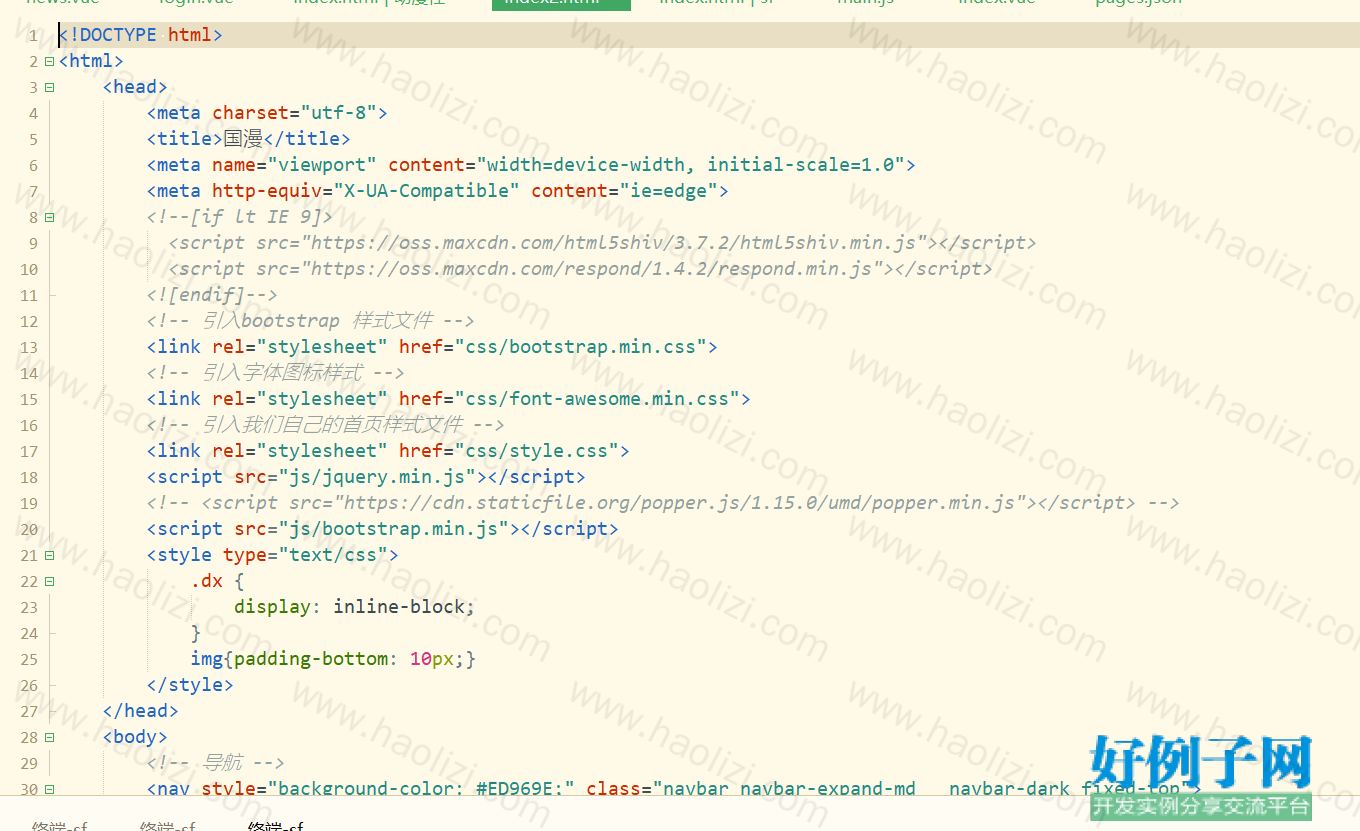
Task: Click the "ie=edge" content value
Action: click(x=668, y=191)
